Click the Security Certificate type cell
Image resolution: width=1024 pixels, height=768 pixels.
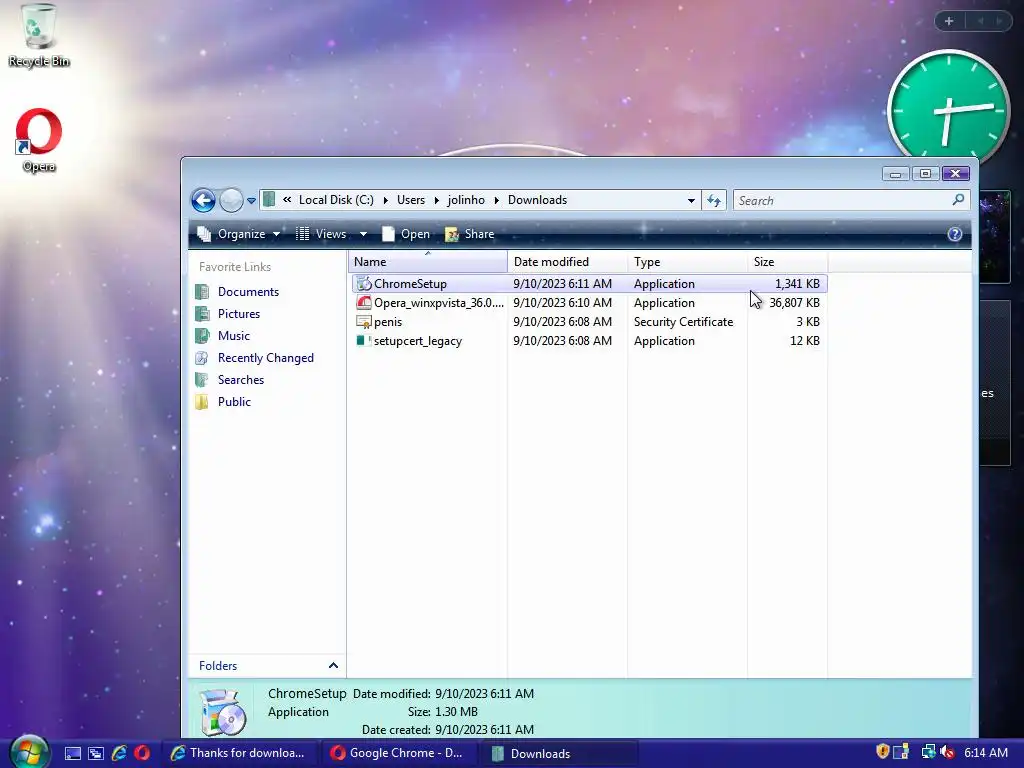point(683,321)
